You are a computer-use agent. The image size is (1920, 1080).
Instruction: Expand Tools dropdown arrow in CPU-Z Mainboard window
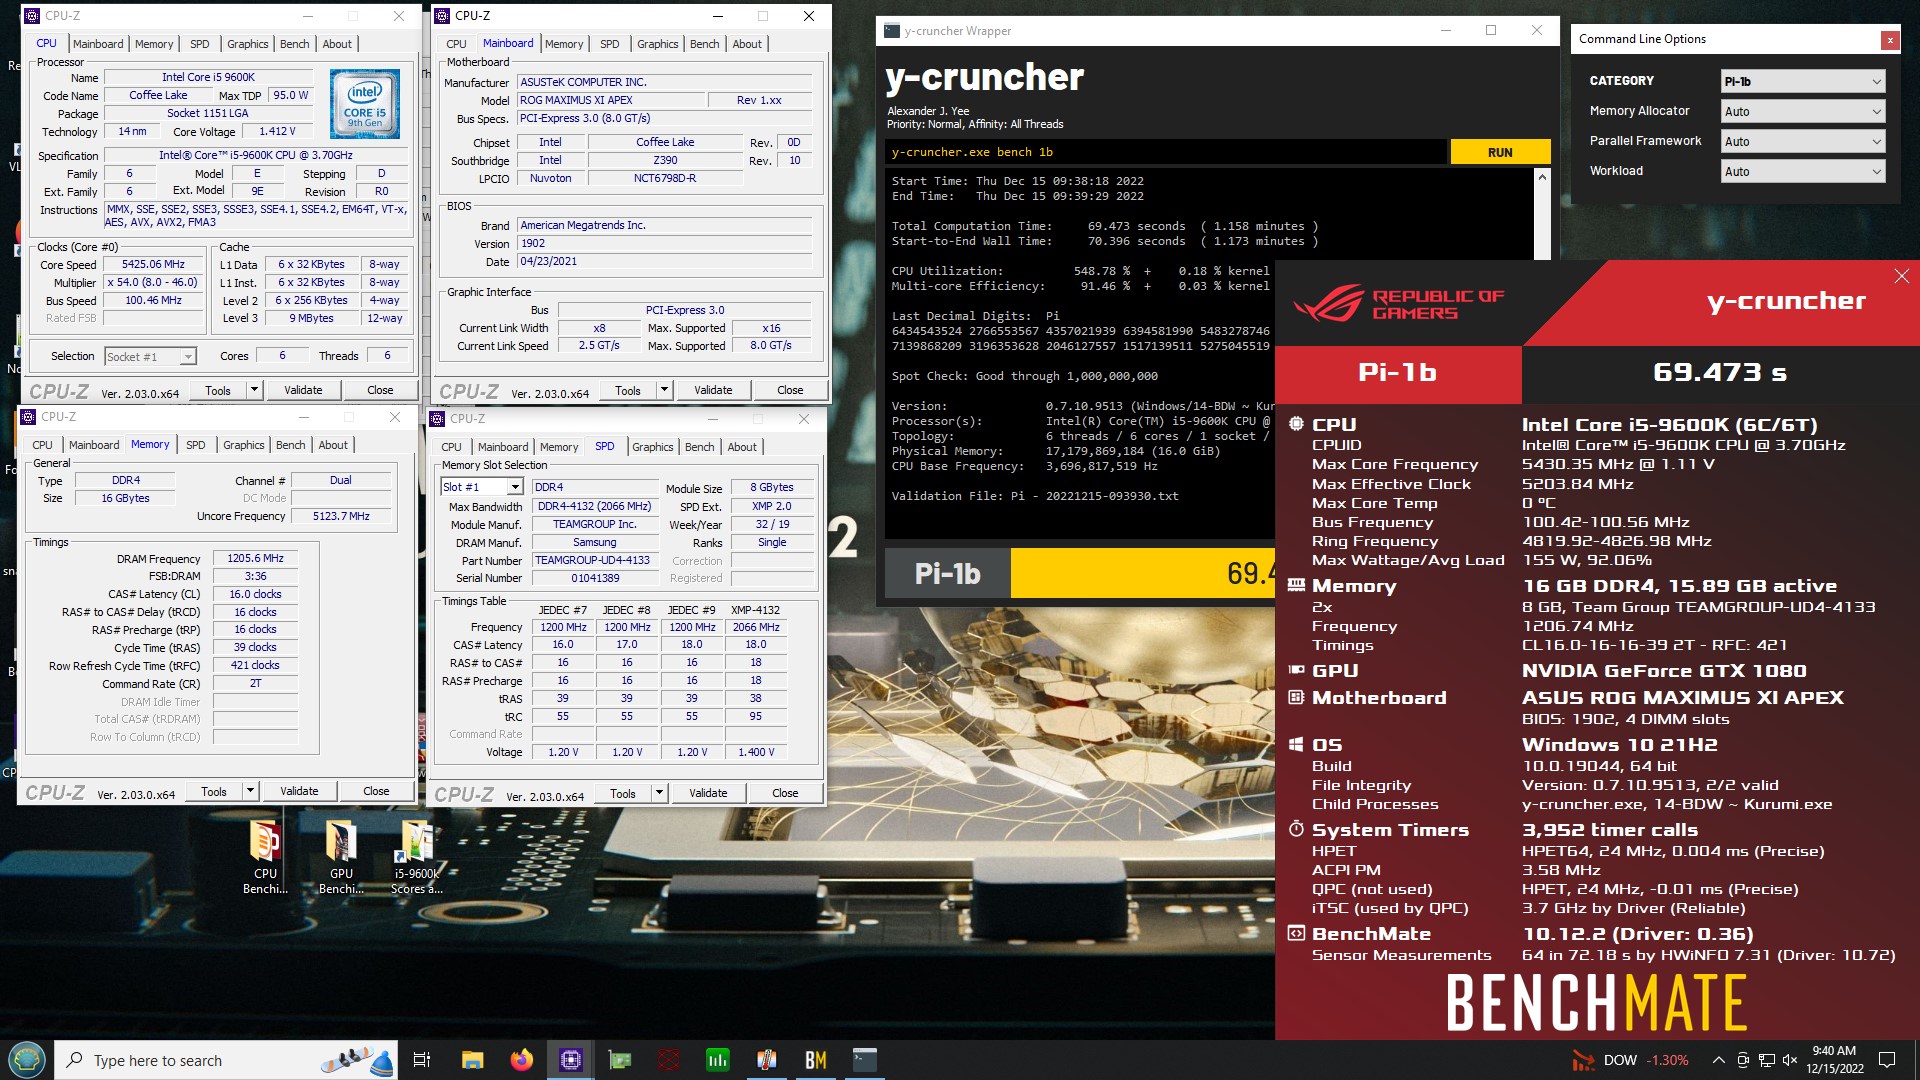(664, 390)
